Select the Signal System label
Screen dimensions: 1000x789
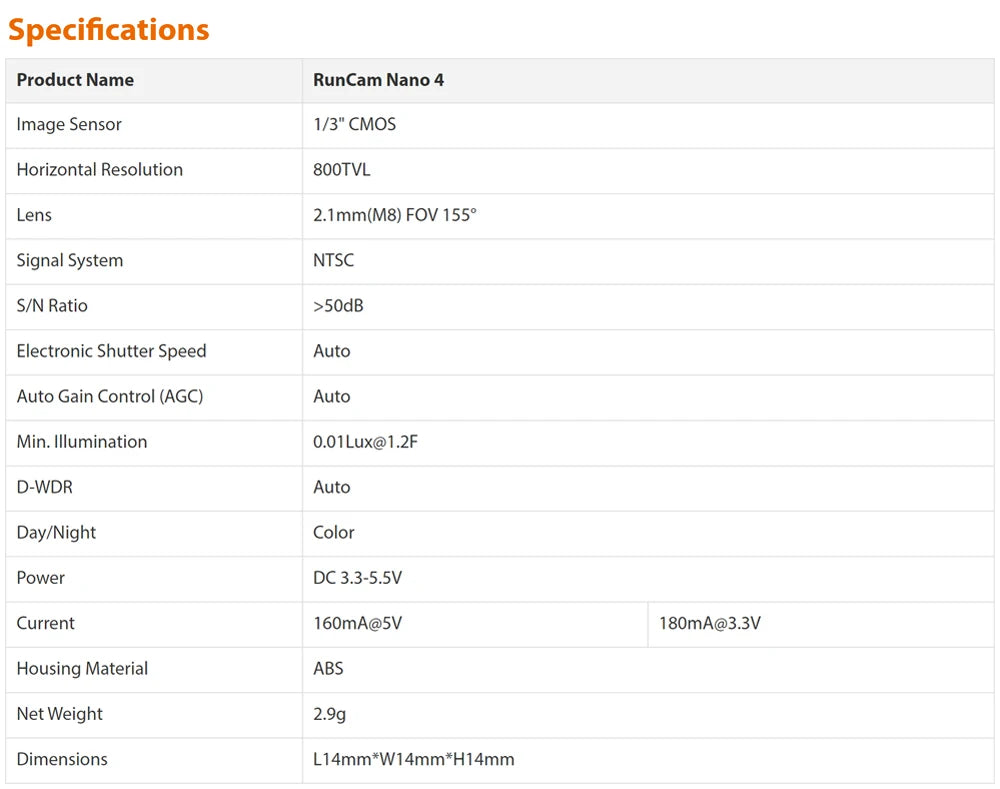(x=69, y=261)
